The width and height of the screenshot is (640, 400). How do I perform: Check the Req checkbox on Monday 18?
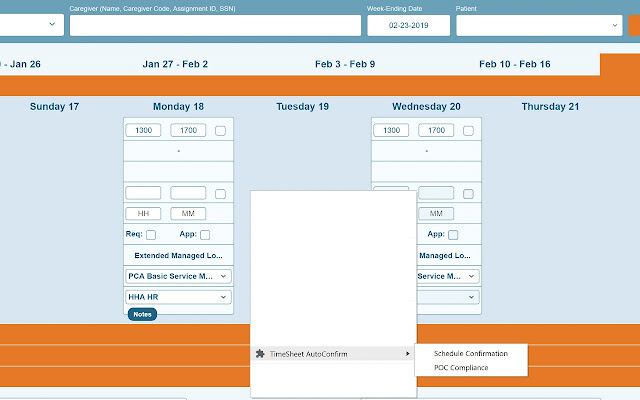[151, 235]
